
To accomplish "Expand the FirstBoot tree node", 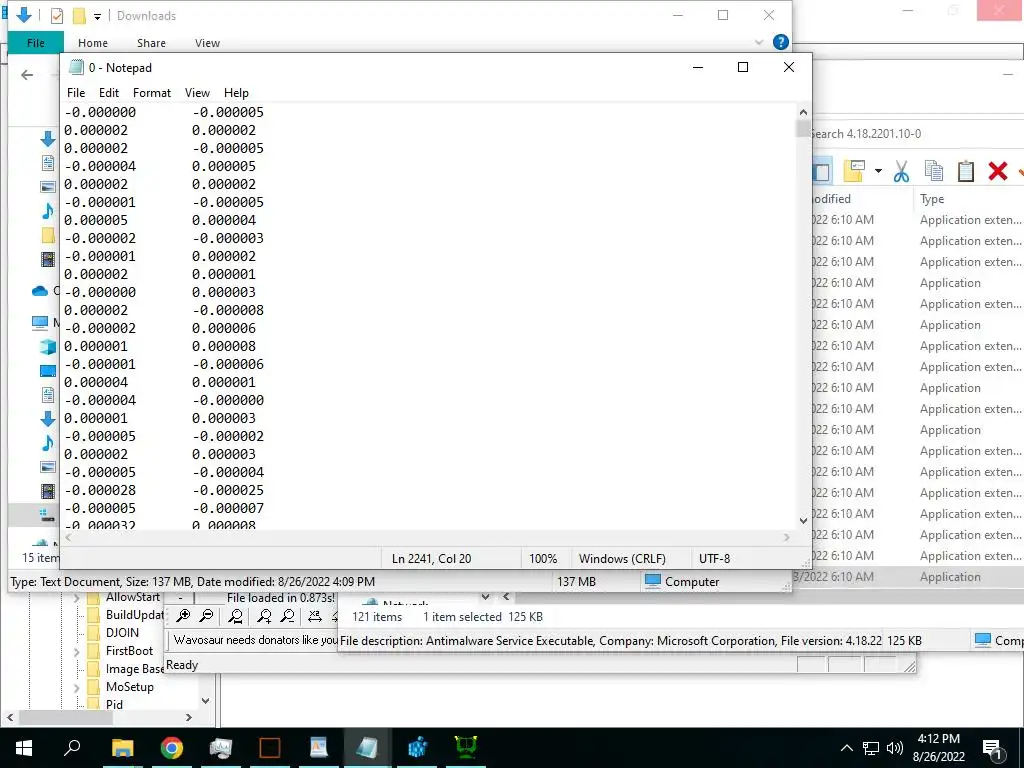I will coord(76,651).
